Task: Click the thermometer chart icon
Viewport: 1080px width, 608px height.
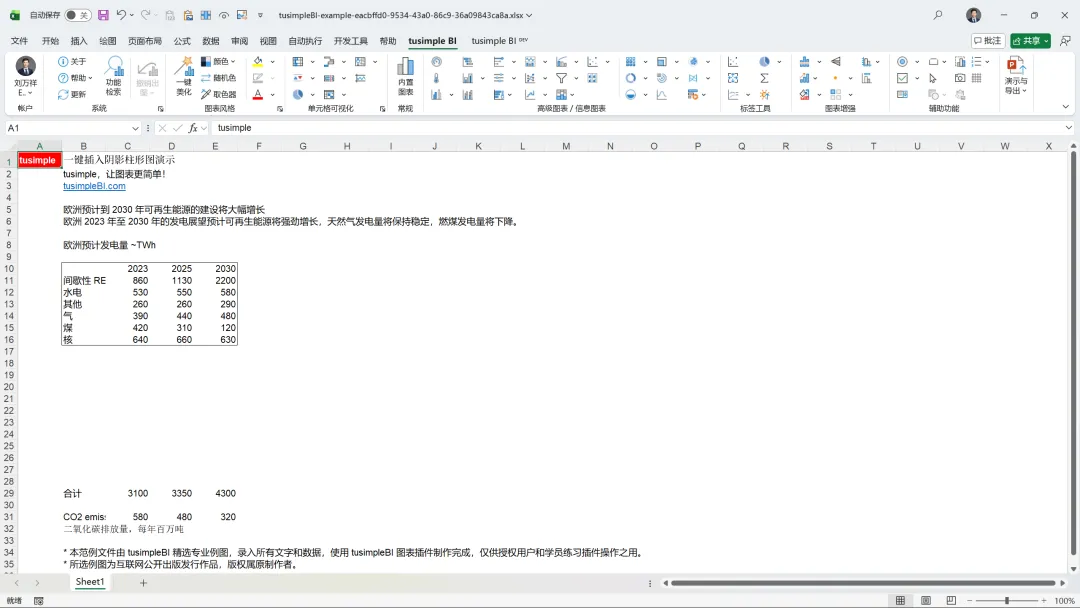Action: [436, 78]
